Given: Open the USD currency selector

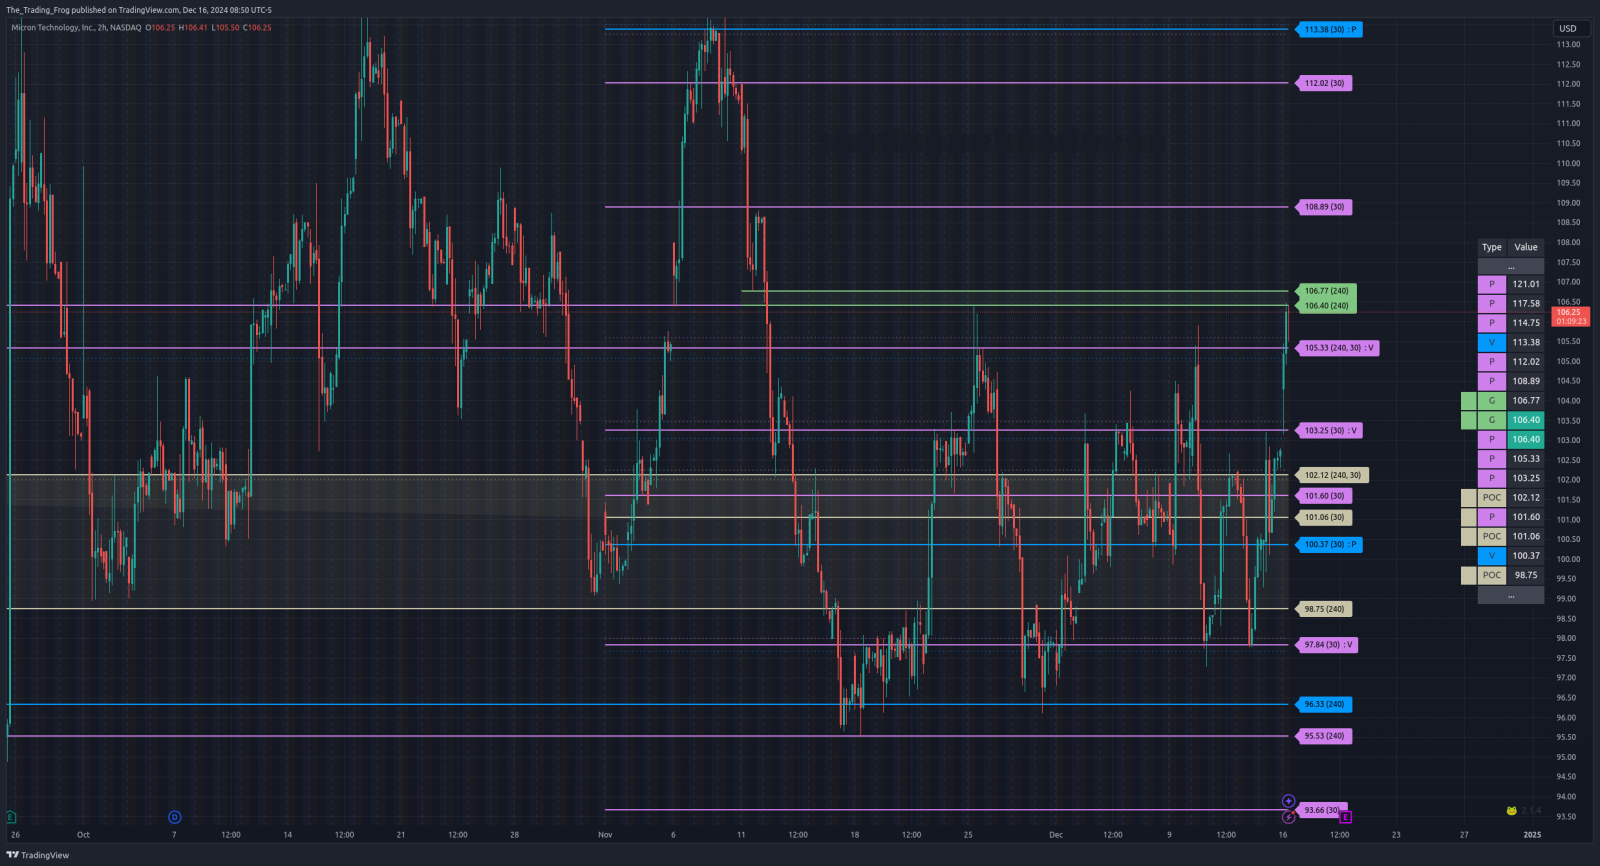Looking at the screenshot, I should pyautogui.click(x=1568, y=28).
